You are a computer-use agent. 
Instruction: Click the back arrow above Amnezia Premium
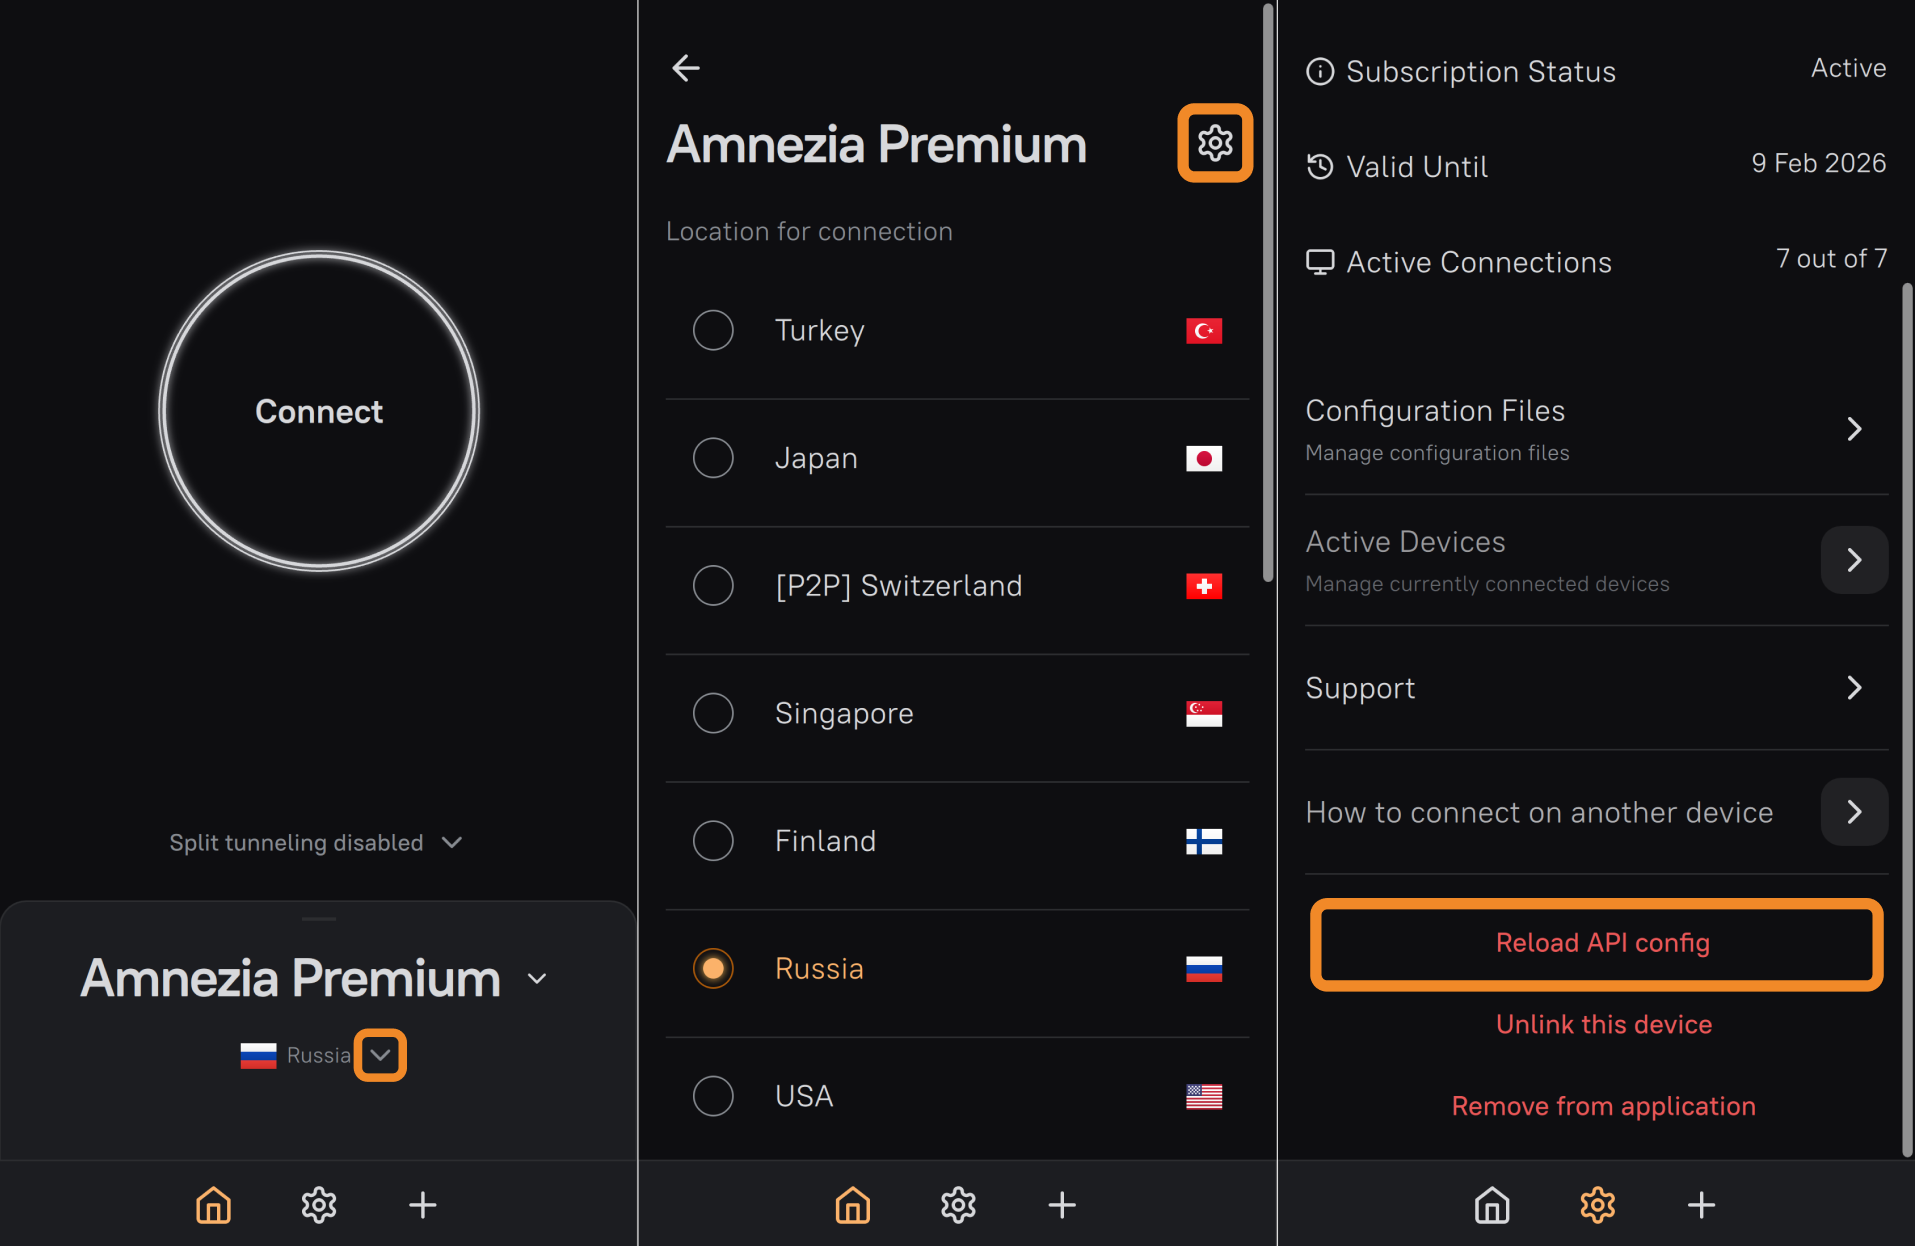pos(686,68)
